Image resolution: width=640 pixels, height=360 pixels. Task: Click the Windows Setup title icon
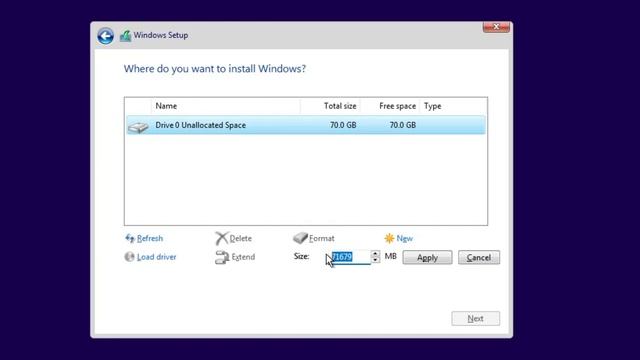click(125, 36)
